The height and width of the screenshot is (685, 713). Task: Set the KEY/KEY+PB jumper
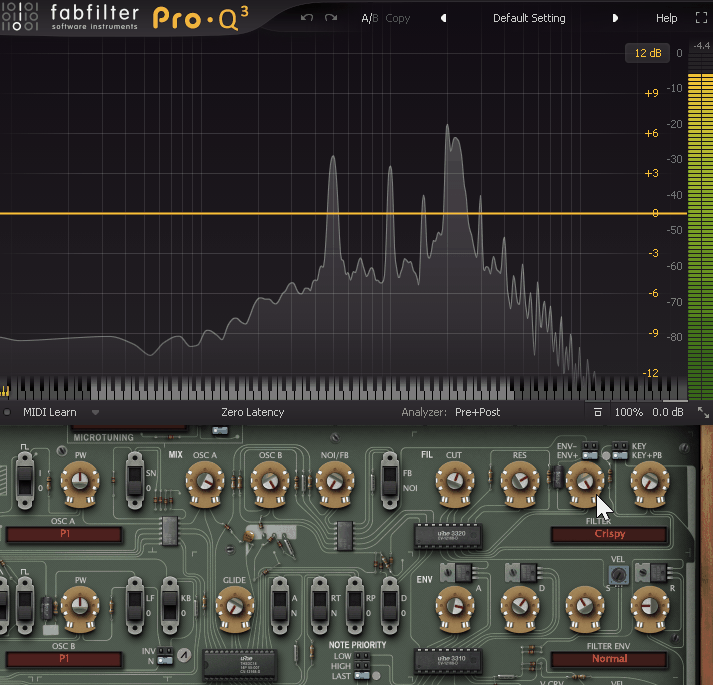click(620, 450)
